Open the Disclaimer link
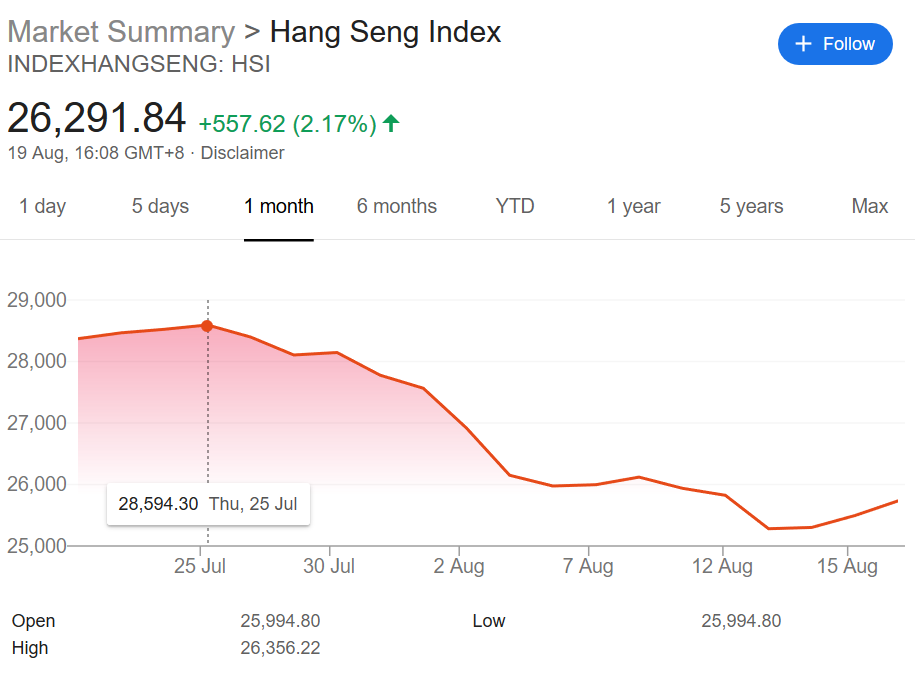This screenshot has height=676, width=915. 242,153
